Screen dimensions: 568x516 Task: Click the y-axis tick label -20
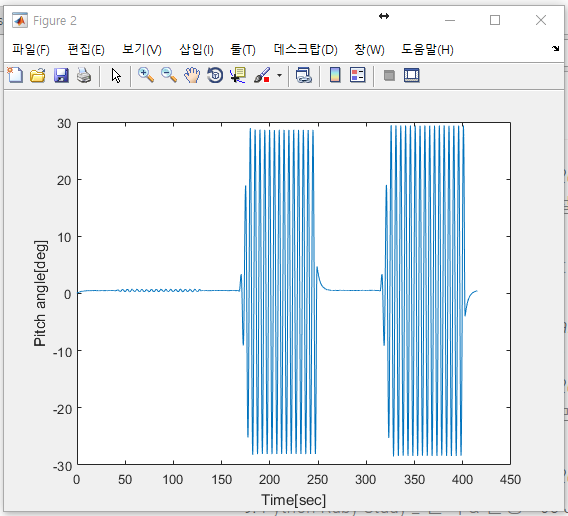[x=62, y=409]
